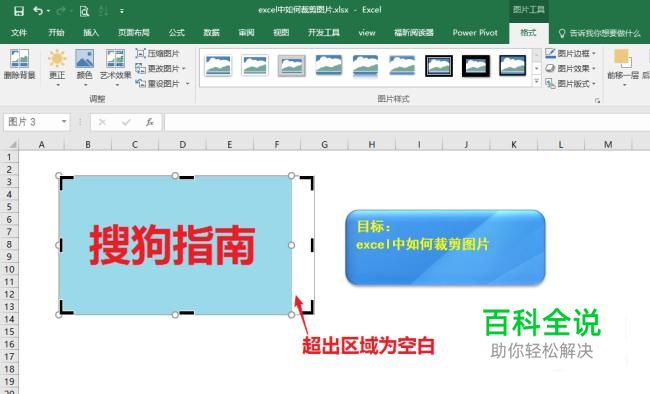The image size is (650, 394).
Task: Open the undo history dropdown arrow
Action: pos(49,11)
